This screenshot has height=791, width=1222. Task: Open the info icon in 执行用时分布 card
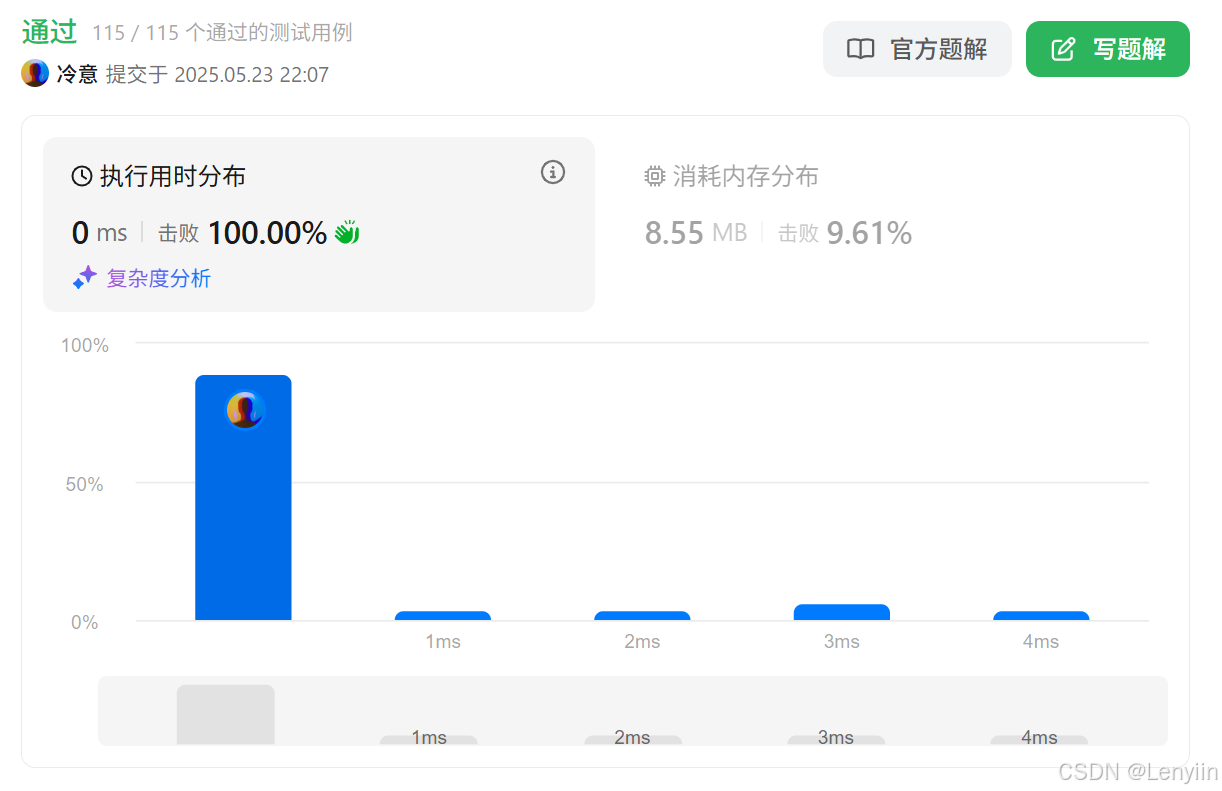coord(553,172)
